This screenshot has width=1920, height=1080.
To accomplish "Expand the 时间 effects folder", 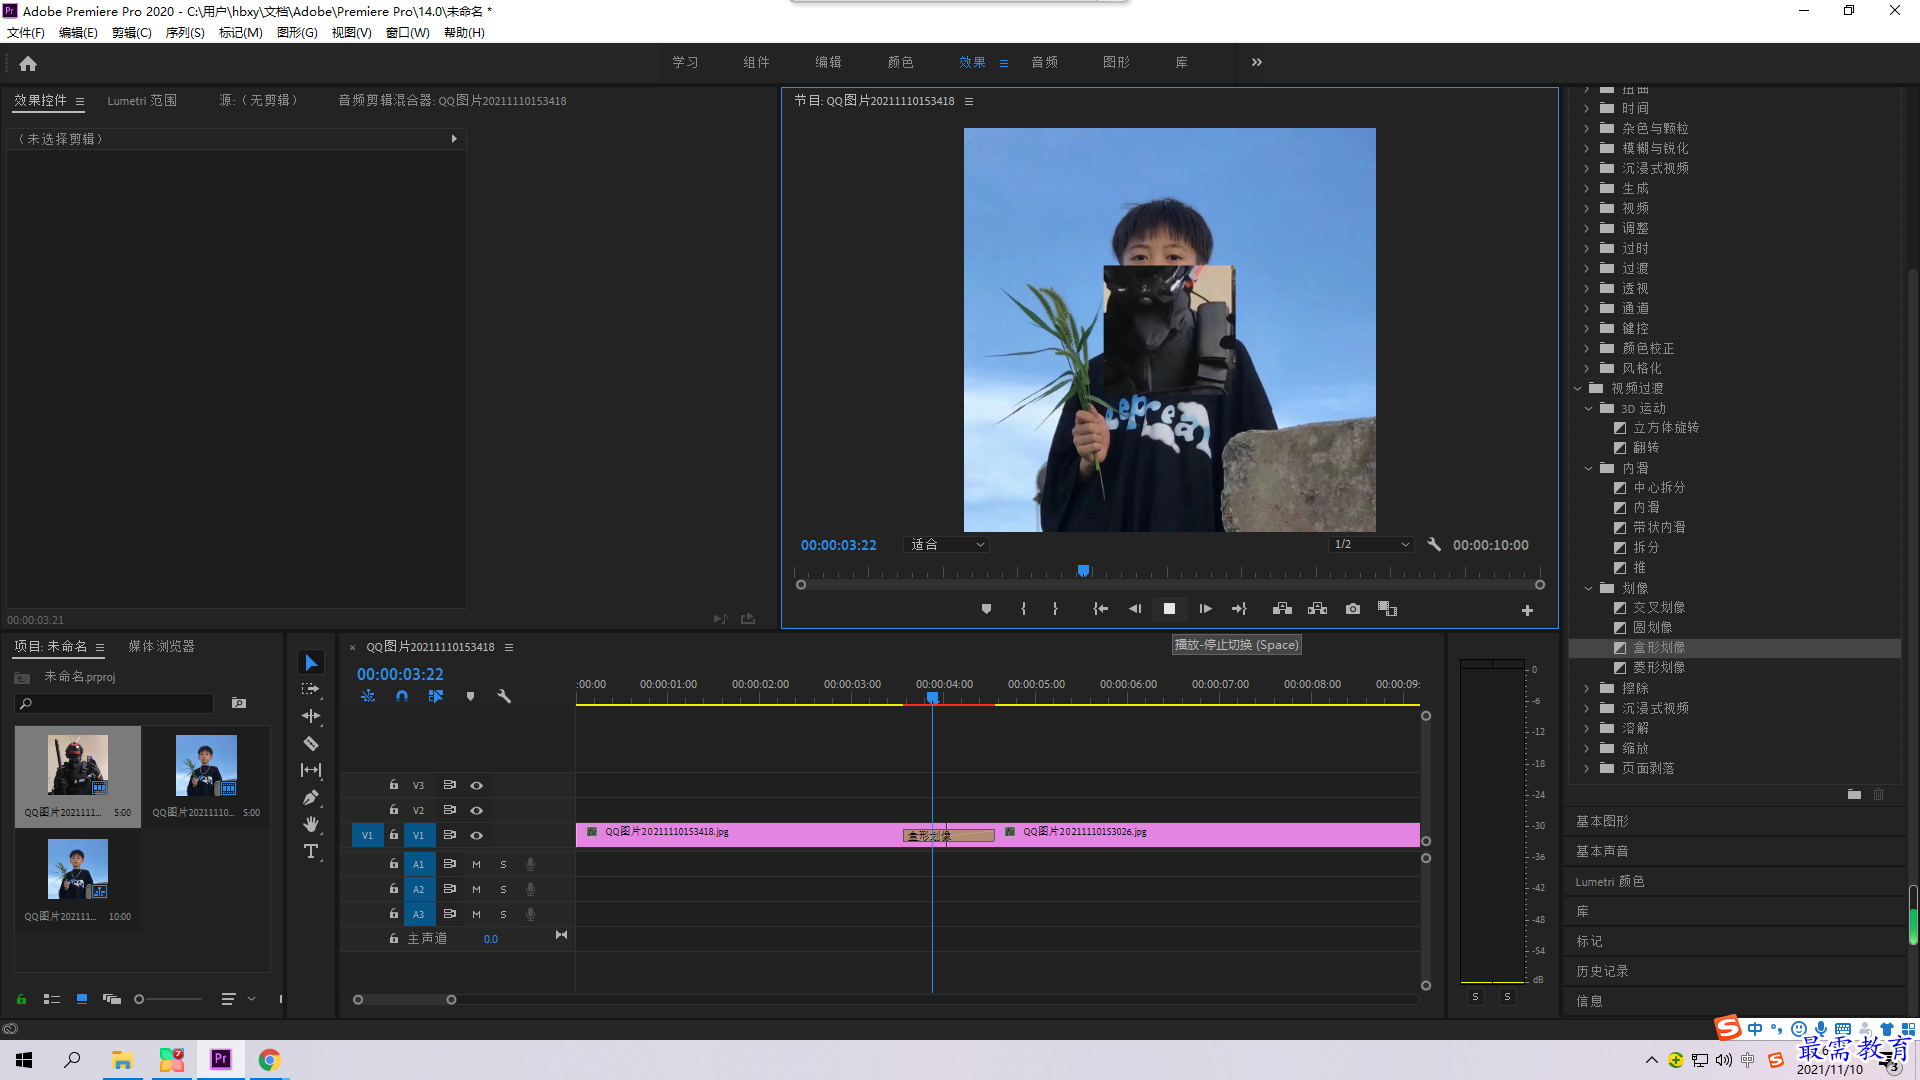I will tap(1586, 108).
